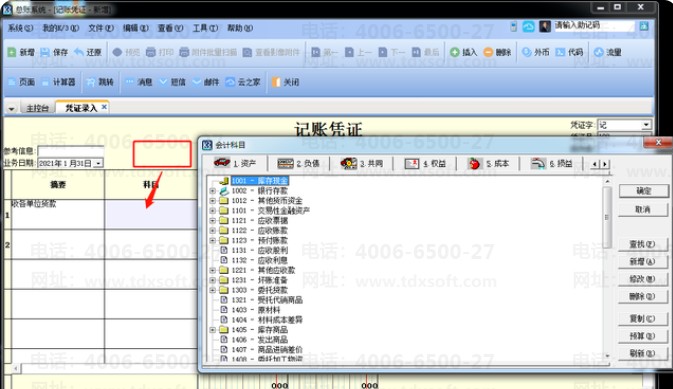Click the 预览 (Preview) toolbar icon
This screenshot has height=389, width=673.
coord(117,52)
